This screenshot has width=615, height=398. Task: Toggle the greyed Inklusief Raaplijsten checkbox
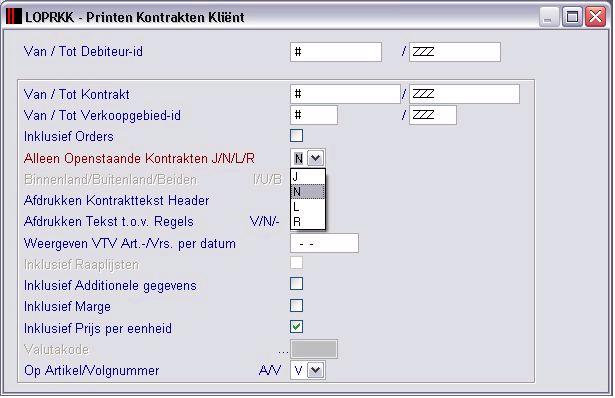(x=297, y=262)
